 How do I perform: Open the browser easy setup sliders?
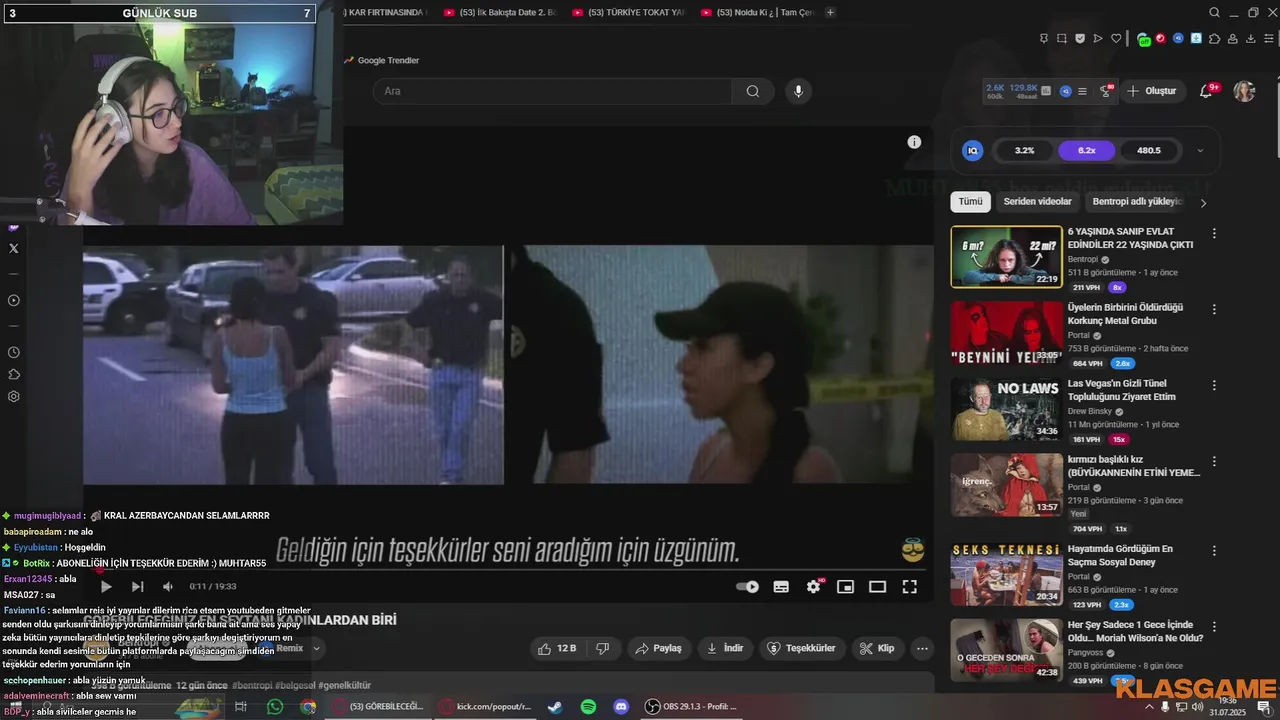point(1268,39)
